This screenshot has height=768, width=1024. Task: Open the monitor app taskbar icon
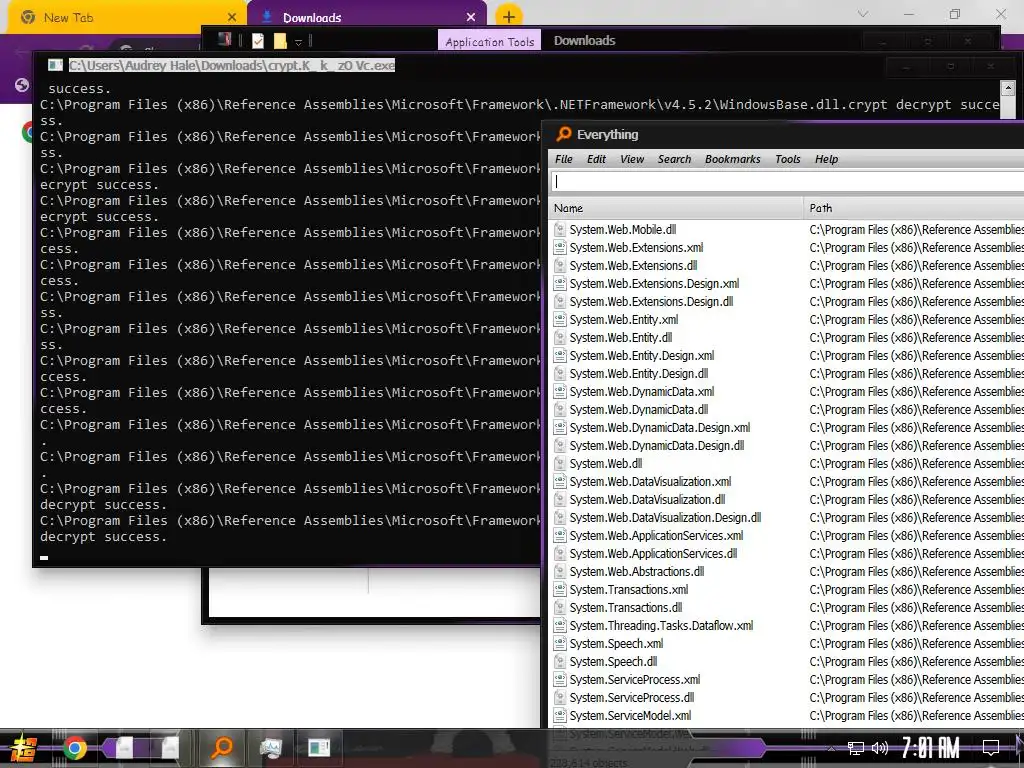point(270,747)
